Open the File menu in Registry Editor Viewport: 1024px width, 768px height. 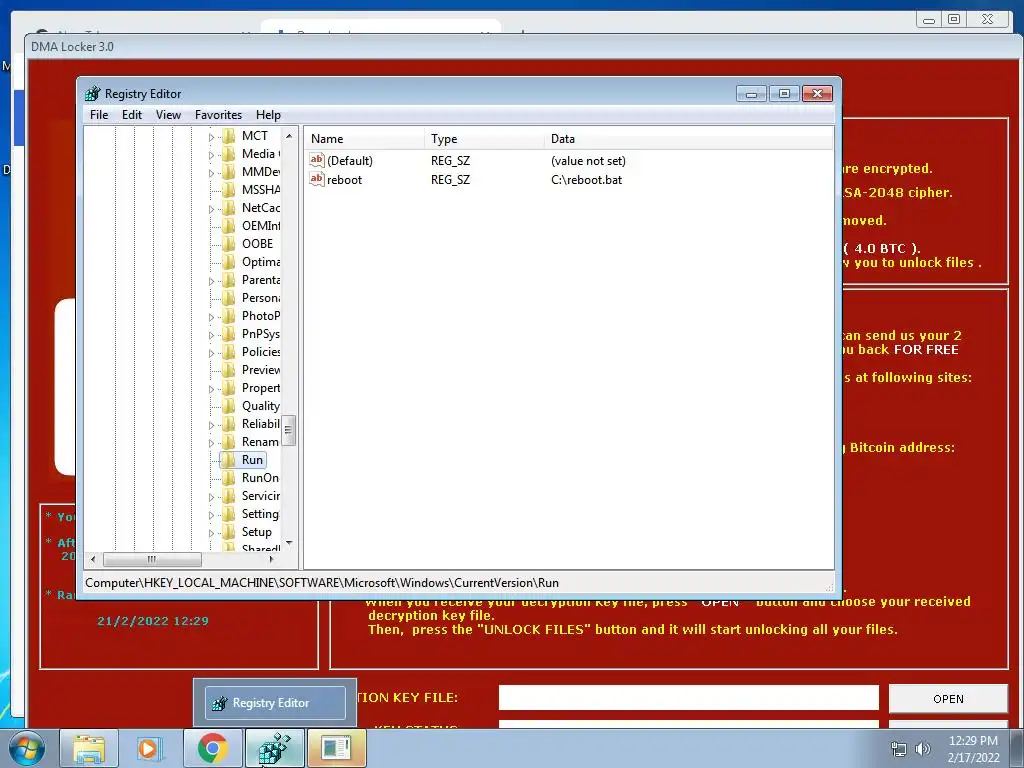click(99, 115)
